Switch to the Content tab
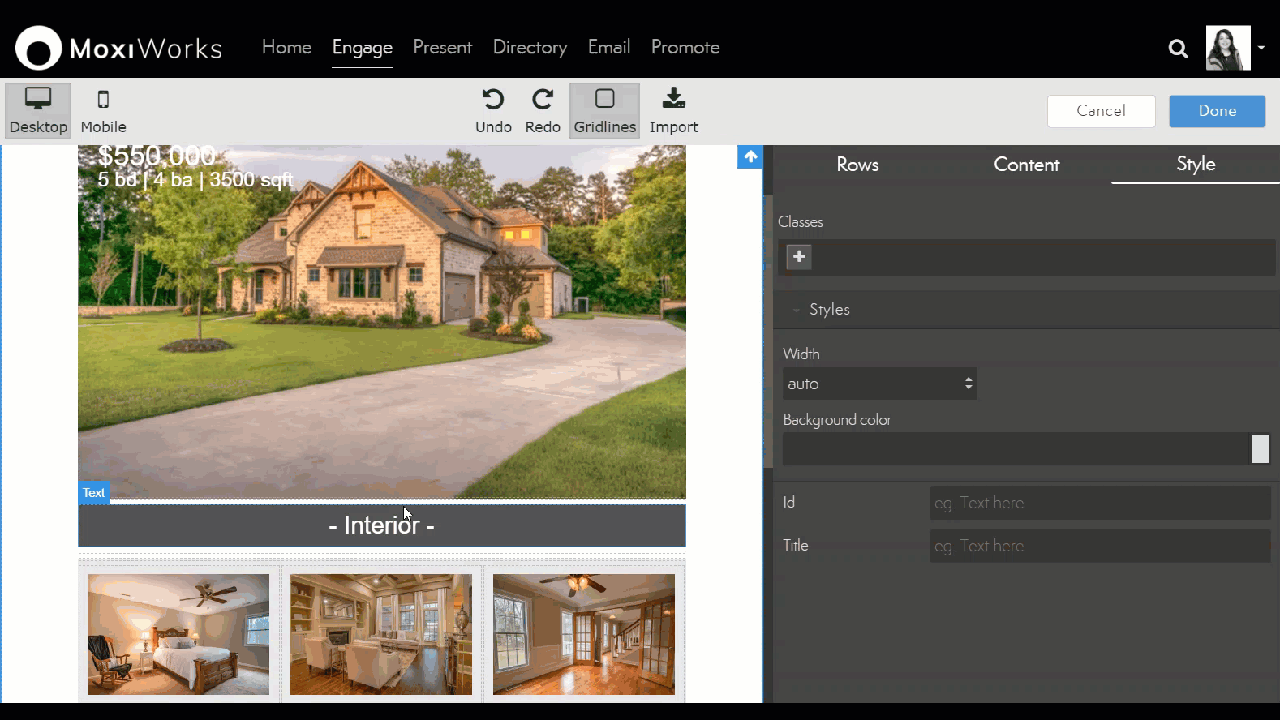1280x720 pixels. coord(1026,165)
